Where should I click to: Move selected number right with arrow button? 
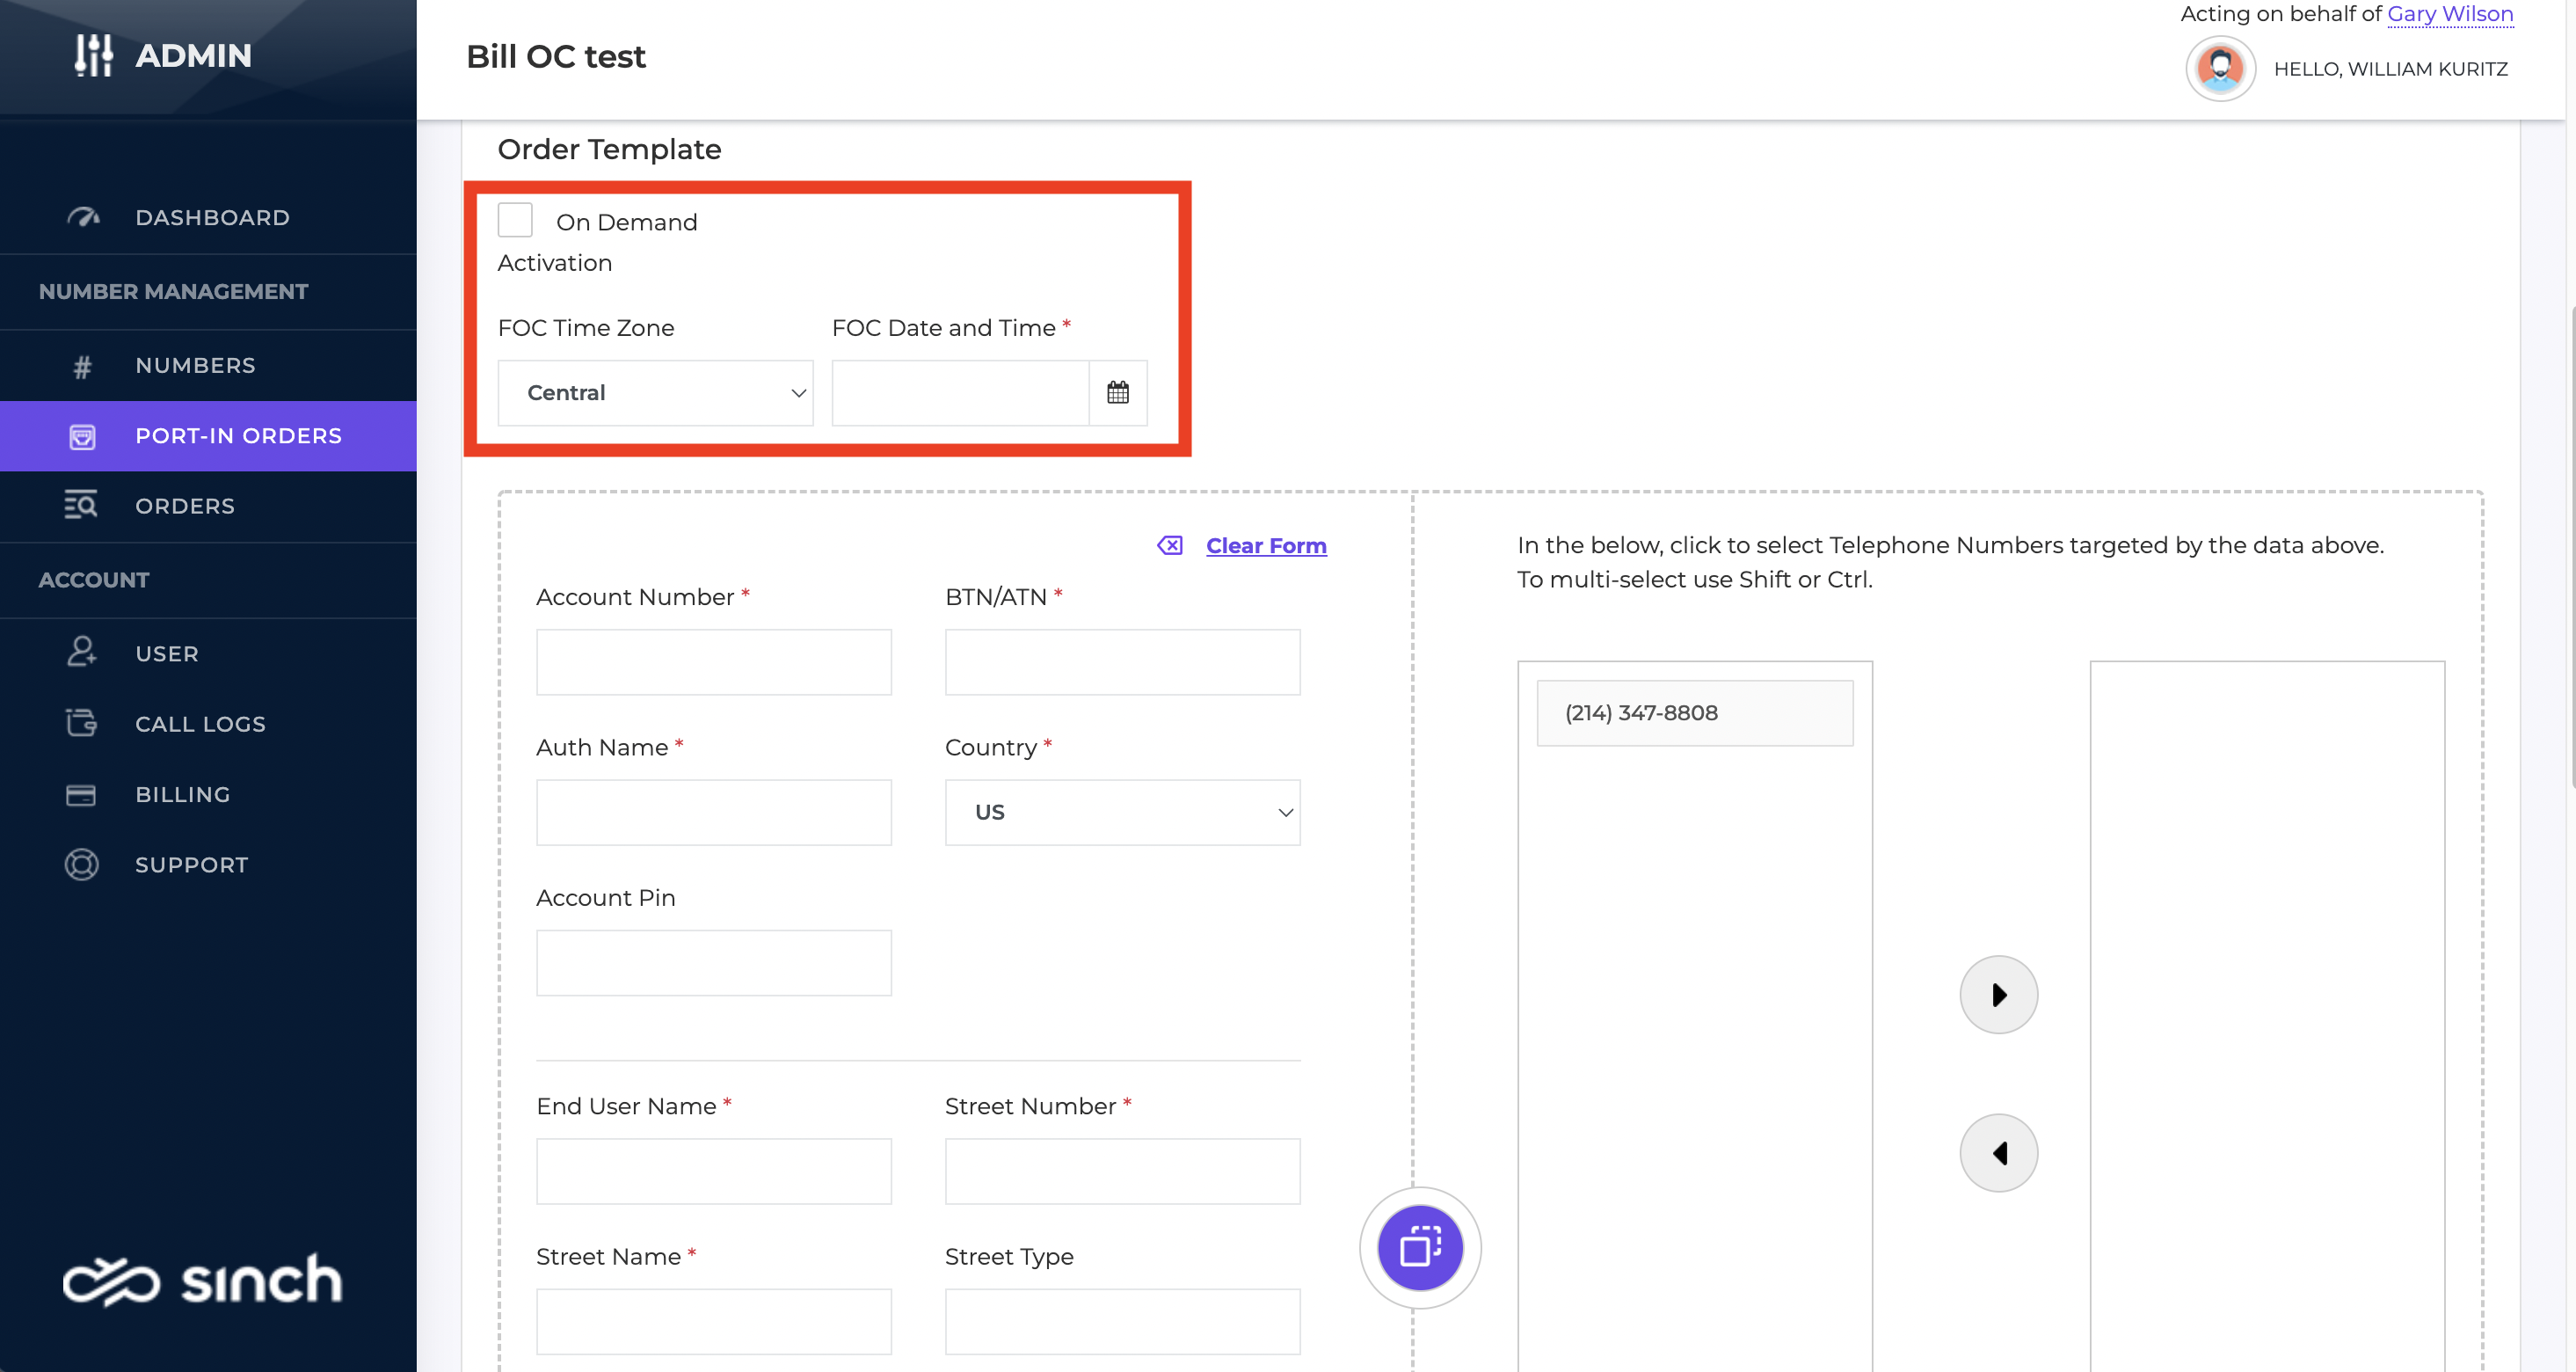[x=1998, y=995]
